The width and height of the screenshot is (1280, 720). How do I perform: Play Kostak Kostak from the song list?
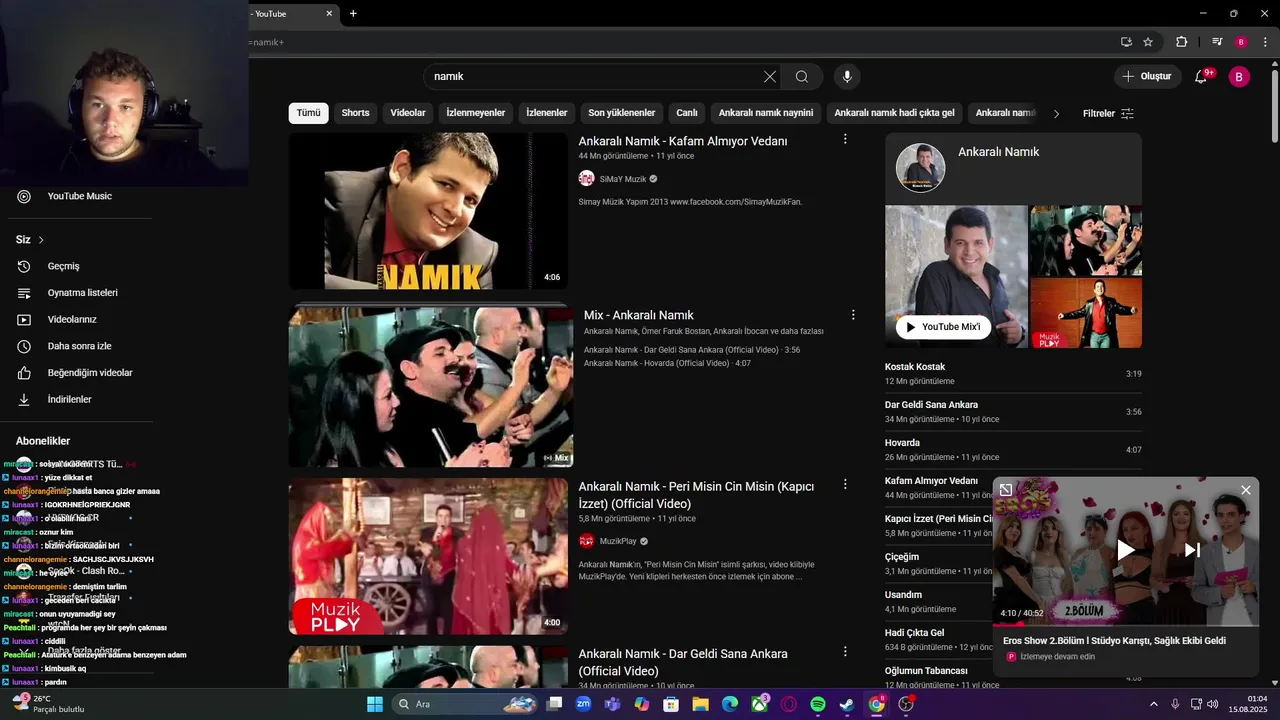(x=1013, y=374)
